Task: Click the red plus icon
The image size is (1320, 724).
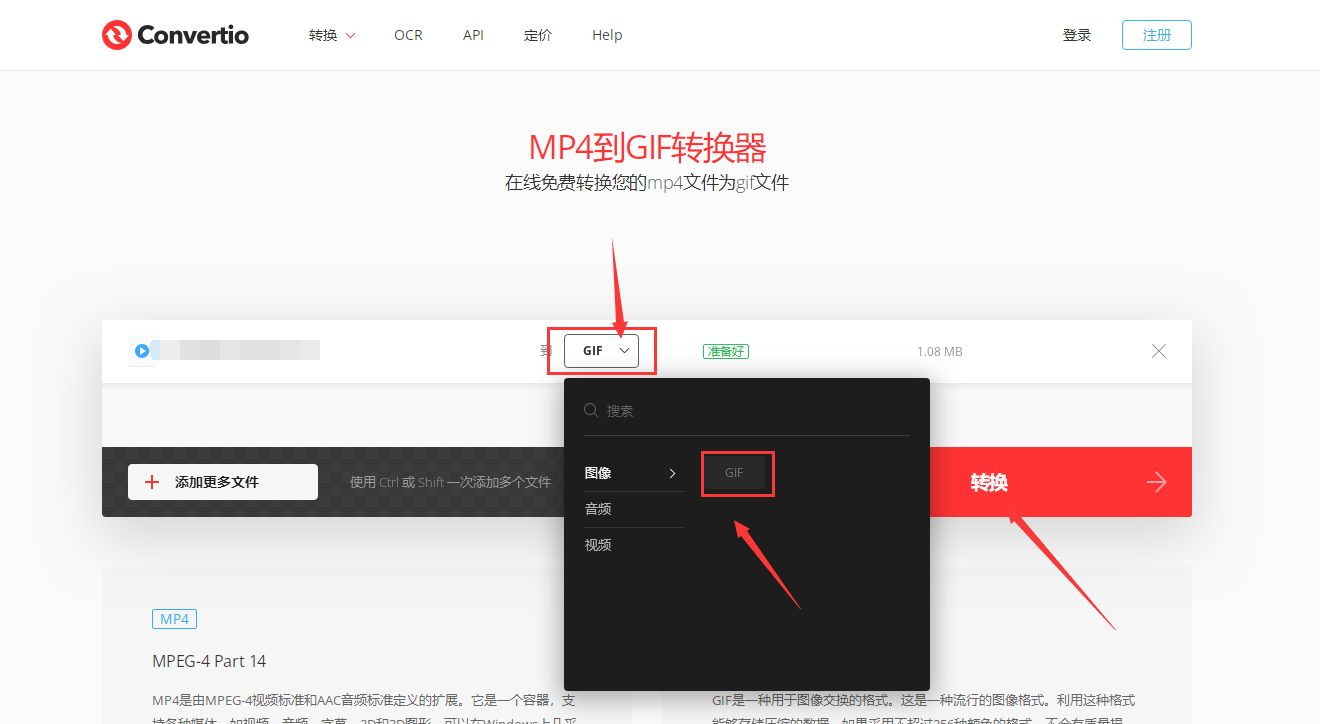Action: pos(152,482)
